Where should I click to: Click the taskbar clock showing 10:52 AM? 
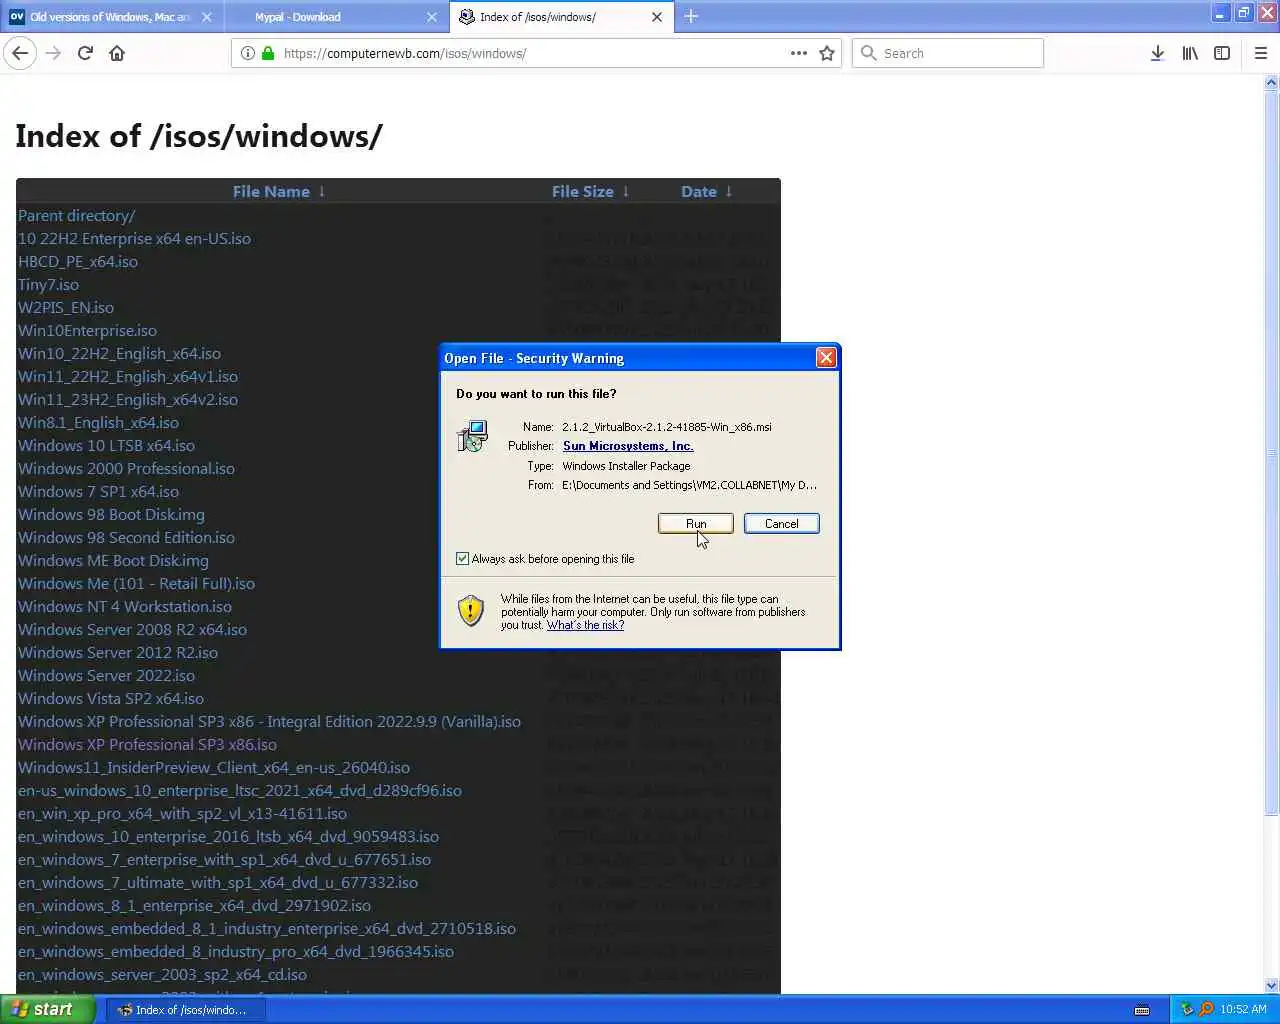pos(1243,1009)
